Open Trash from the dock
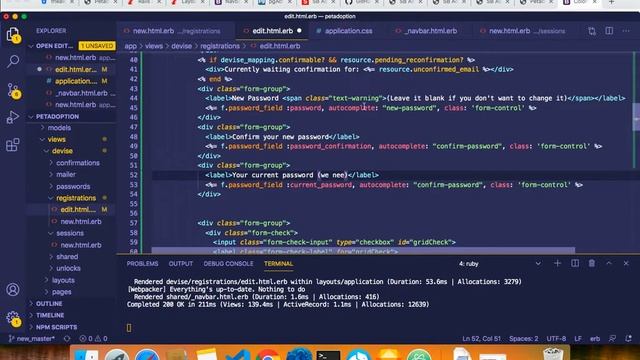Viewport: 640px width, 360px height. pyautogui.click(x=553, y=354)
